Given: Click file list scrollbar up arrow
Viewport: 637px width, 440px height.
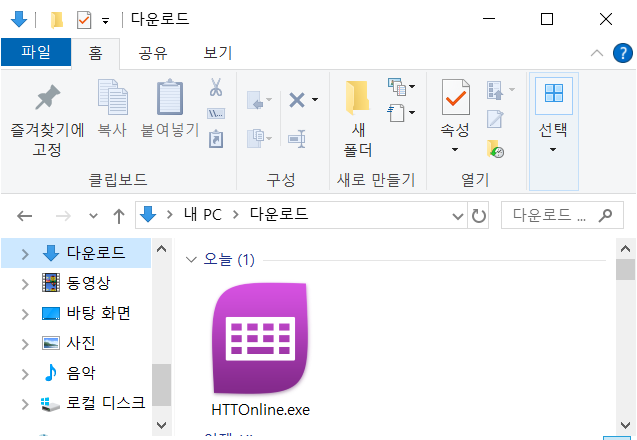Looking at the screenshot, I should pyautogui.click(x=625, y=249).
